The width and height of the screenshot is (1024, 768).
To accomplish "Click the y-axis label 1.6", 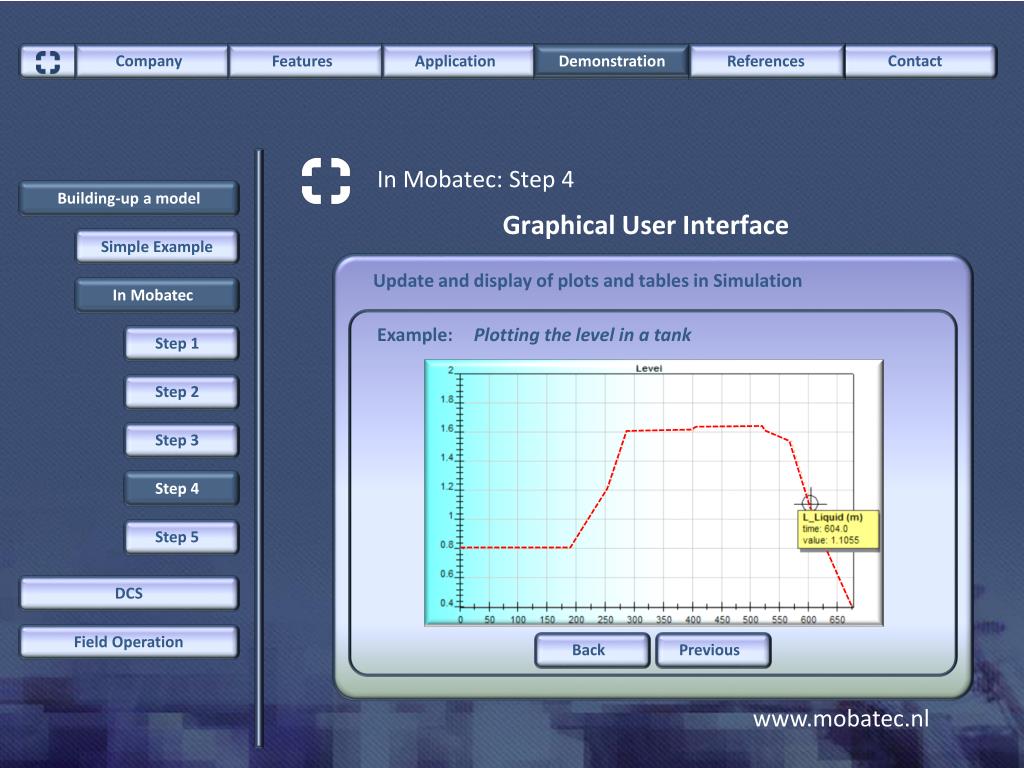I will [x=447, y=429].
